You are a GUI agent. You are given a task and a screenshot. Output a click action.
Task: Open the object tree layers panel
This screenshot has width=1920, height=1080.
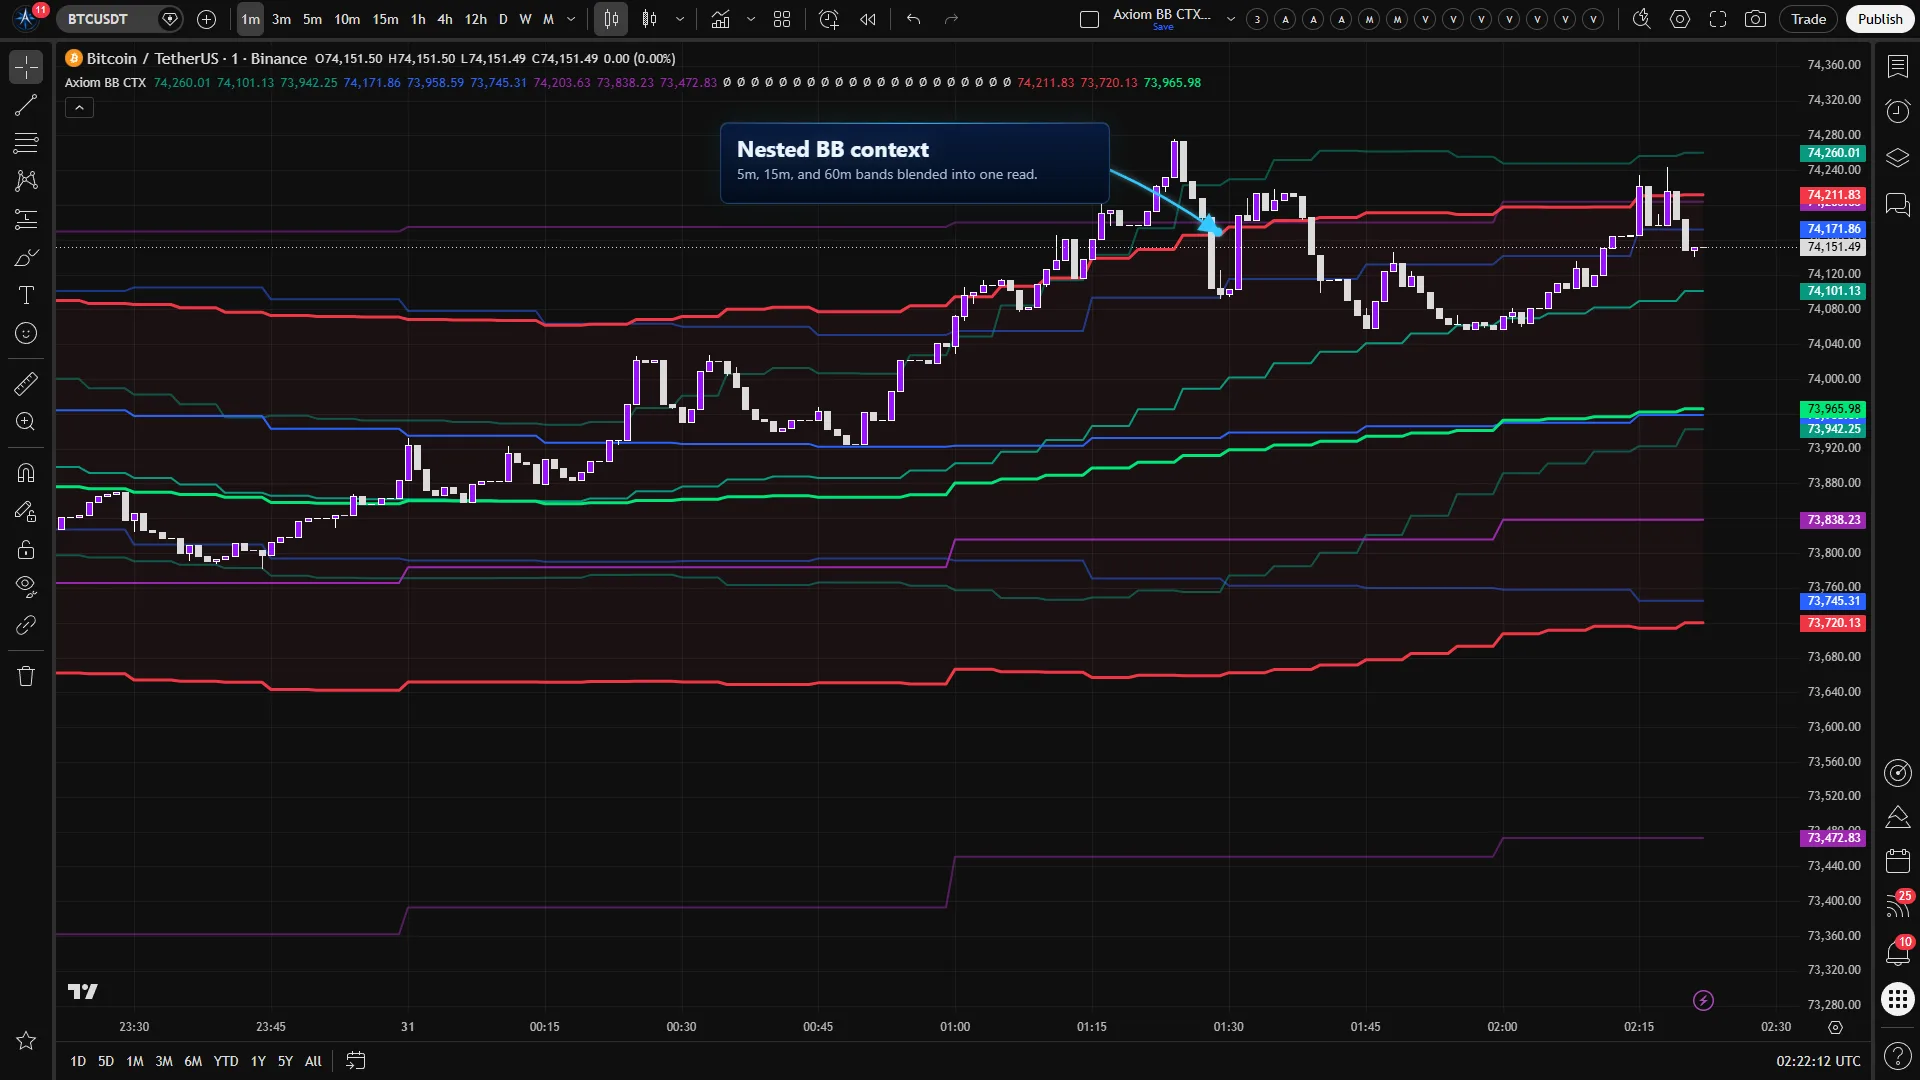point(1897,158)
